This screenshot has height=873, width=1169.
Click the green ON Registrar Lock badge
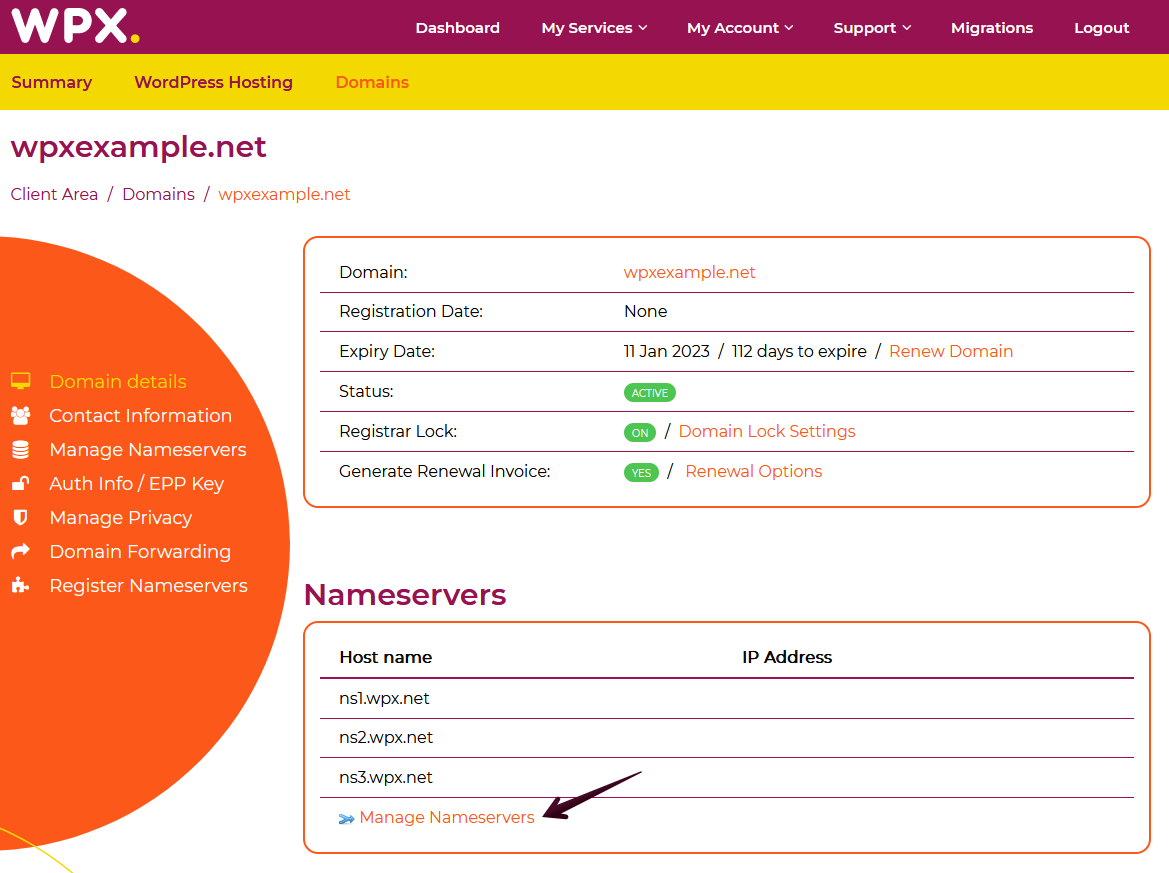(640, 433)
